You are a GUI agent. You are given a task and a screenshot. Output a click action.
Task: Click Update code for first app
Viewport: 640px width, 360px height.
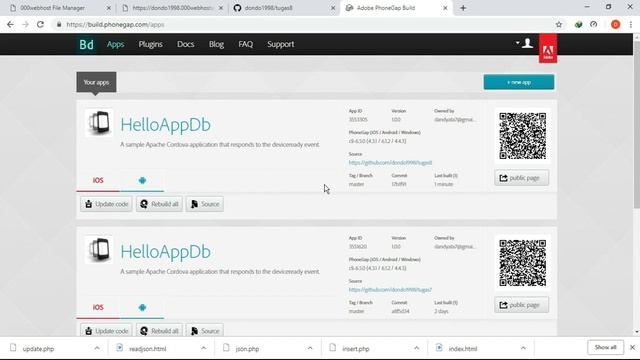coord(106,204)
